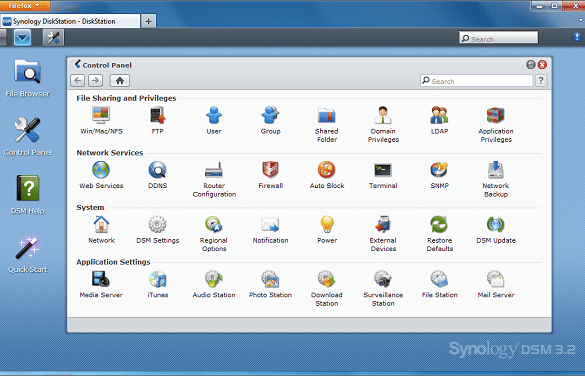Start the Quick Start wizard shortcut
This screenshot has height=376, width=585.
[x=27, y=247]
